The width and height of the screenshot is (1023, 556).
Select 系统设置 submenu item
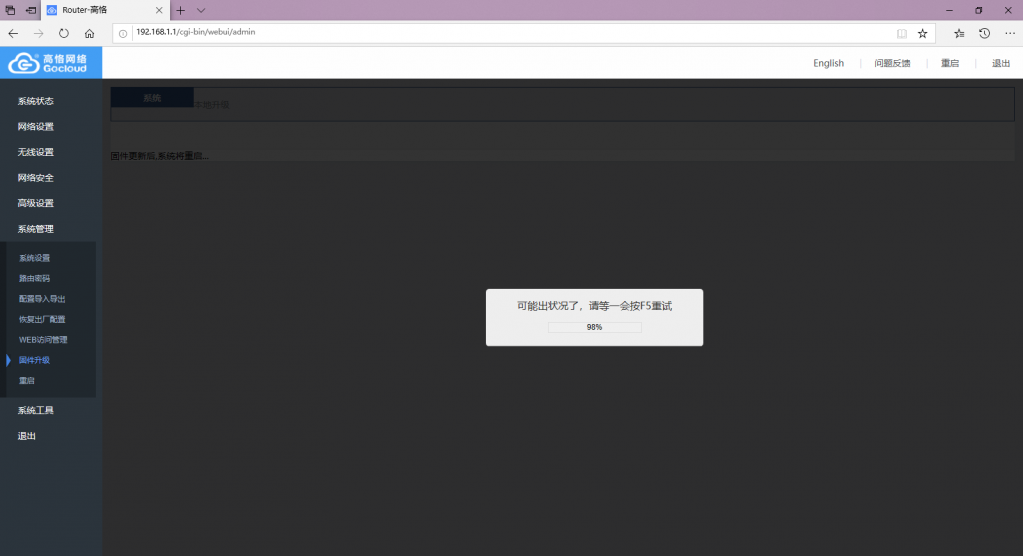[x=35, y=258]
